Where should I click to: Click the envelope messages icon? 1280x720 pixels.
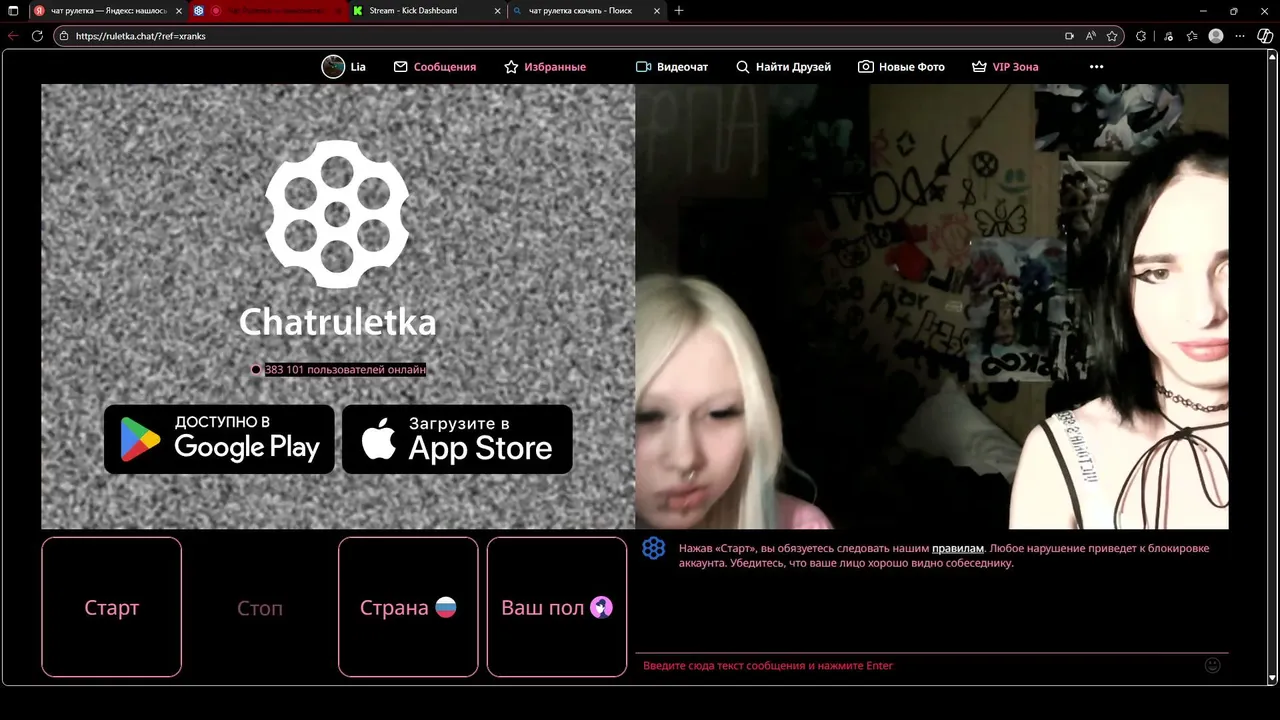tap(401, 67)
